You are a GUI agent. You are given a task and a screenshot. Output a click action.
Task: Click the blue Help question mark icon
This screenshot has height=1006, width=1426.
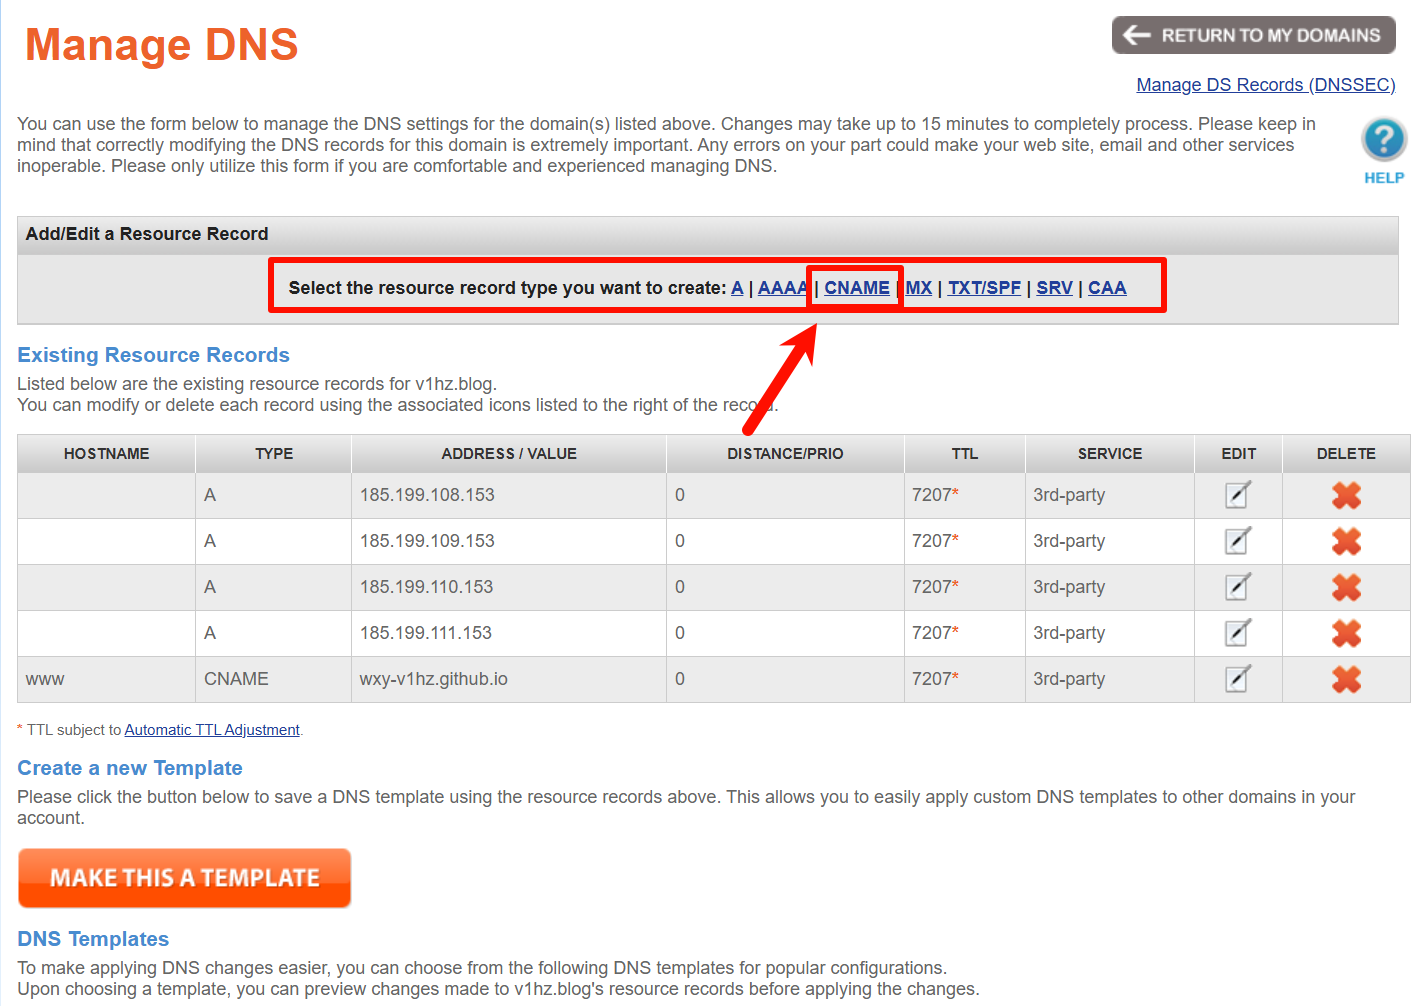(x=1383, y=140)
